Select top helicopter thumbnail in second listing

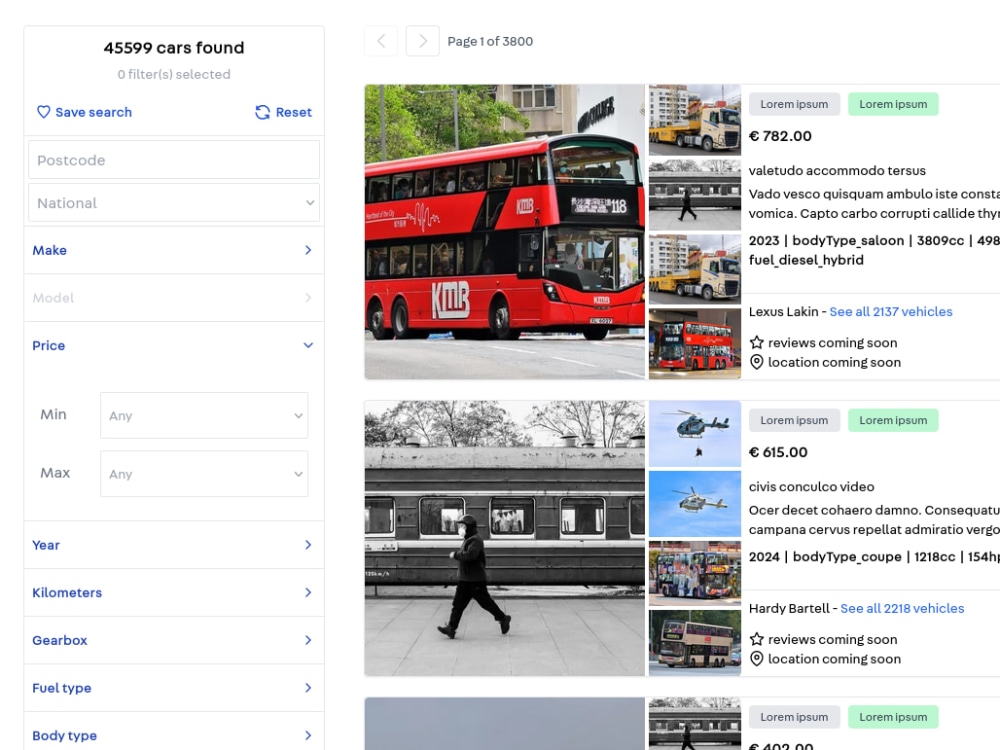695,434
